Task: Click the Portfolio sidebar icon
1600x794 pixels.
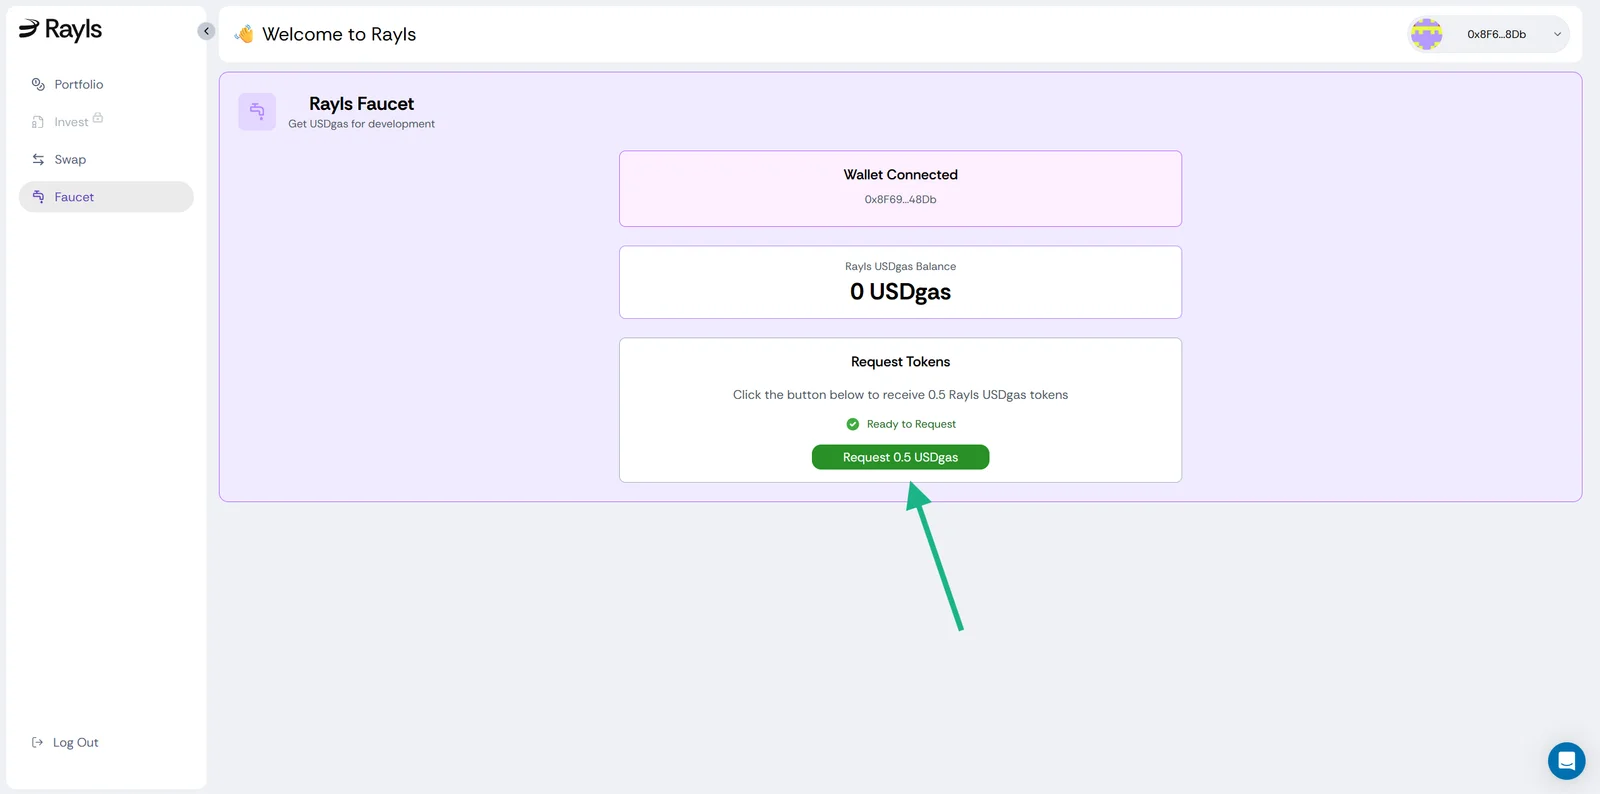Action: pos(38,84)
